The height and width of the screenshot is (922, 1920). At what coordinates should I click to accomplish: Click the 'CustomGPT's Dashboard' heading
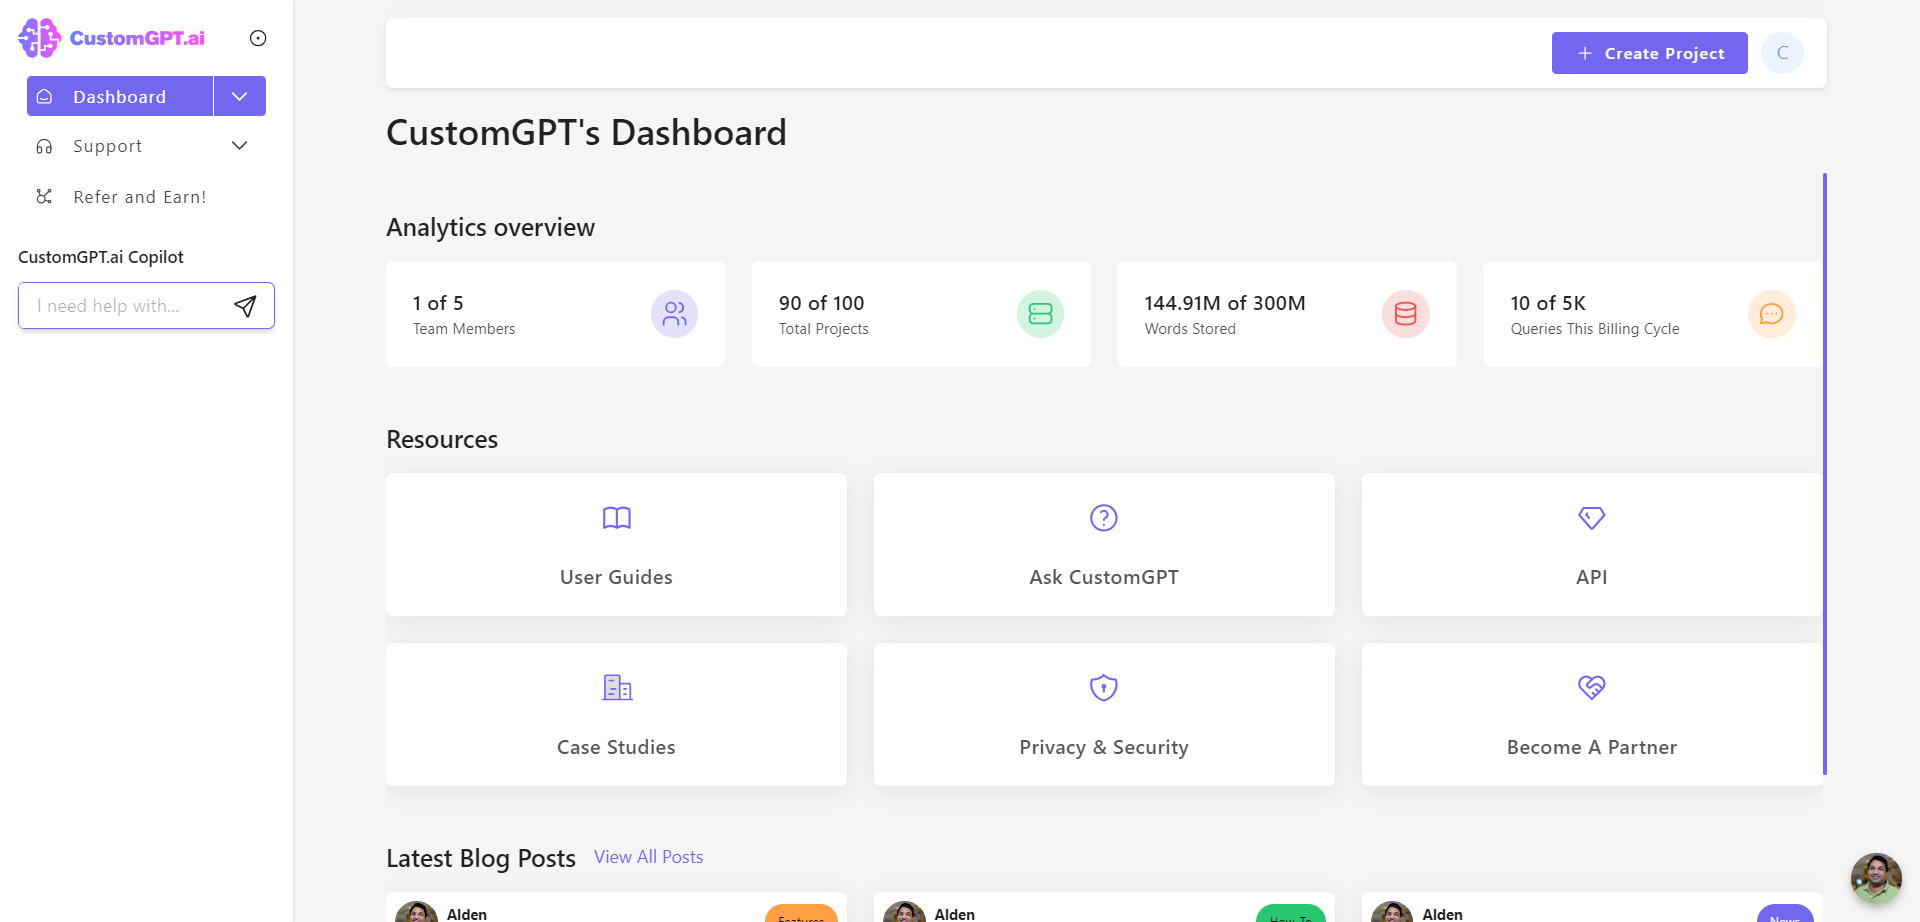587,133
